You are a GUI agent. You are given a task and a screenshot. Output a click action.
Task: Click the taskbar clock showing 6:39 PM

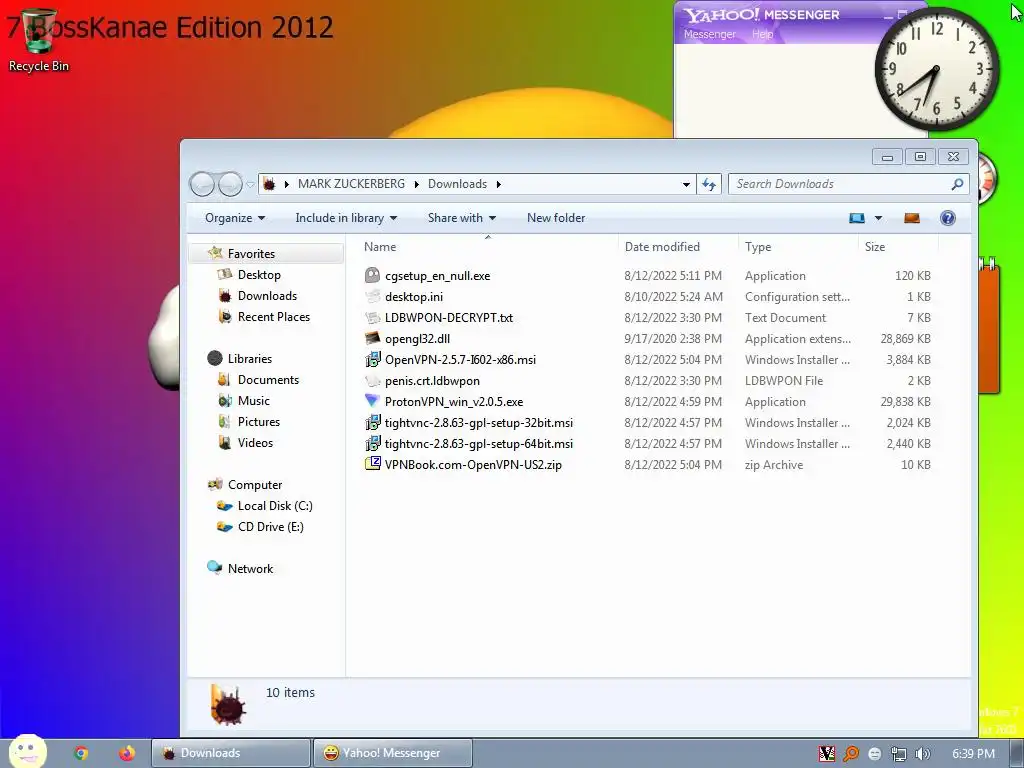pos(973,754)
